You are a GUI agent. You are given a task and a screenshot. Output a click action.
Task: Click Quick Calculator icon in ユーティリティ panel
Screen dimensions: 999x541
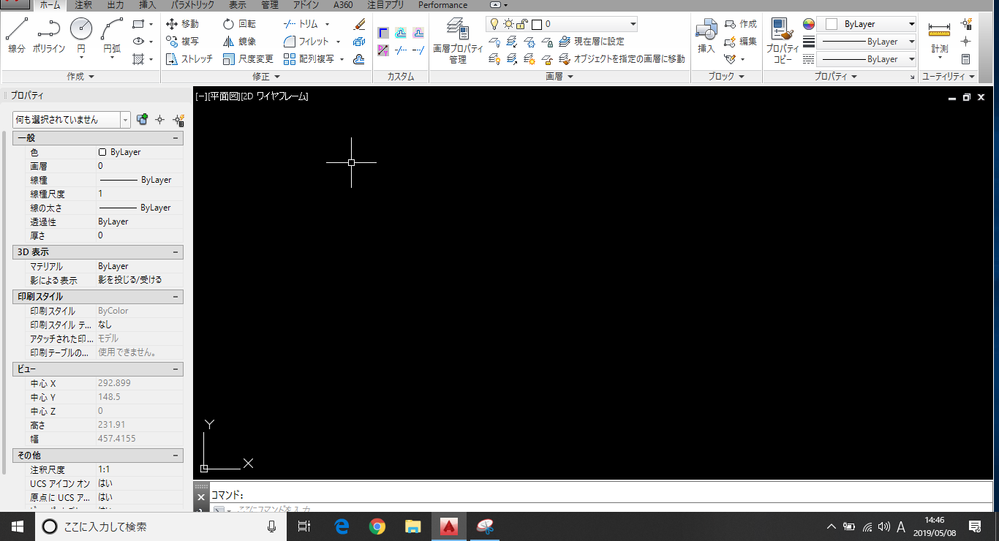click(966, 59)
